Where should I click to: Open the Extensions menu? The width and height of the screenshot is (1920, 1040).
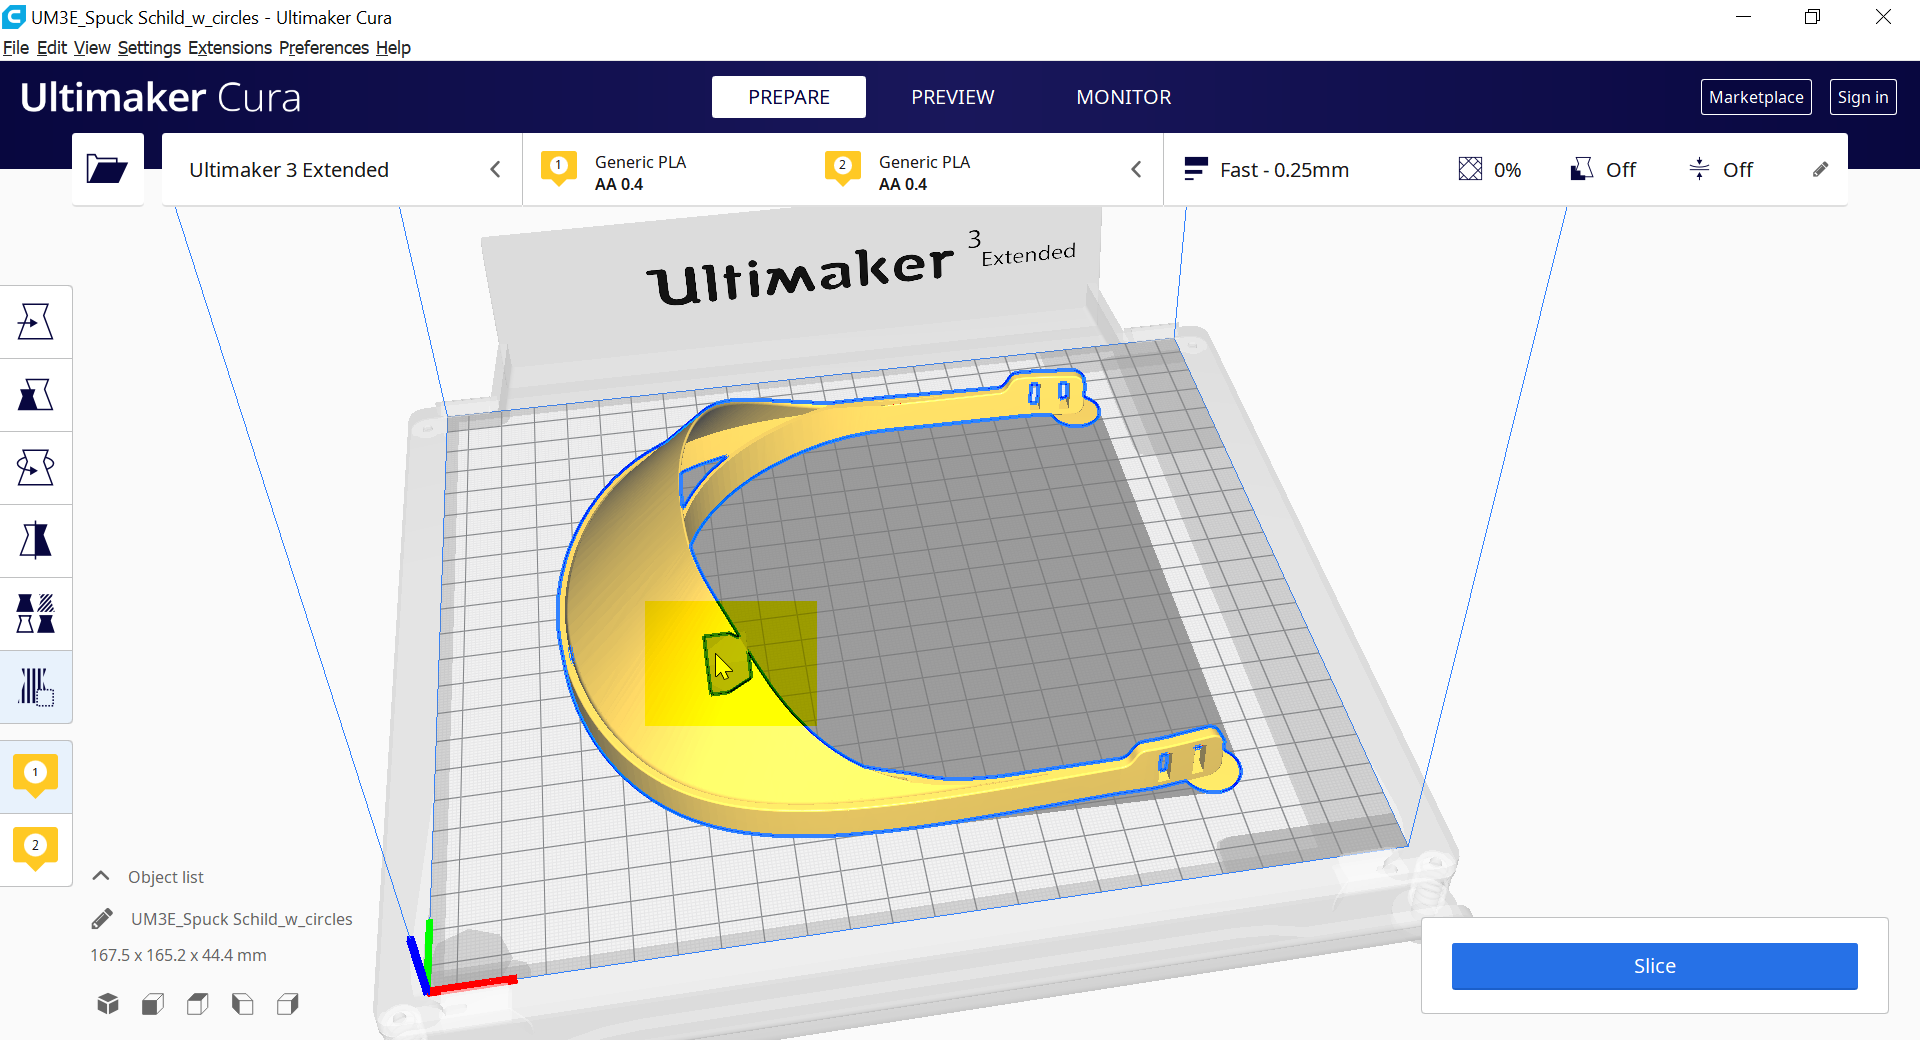click(x=229, y=47)
